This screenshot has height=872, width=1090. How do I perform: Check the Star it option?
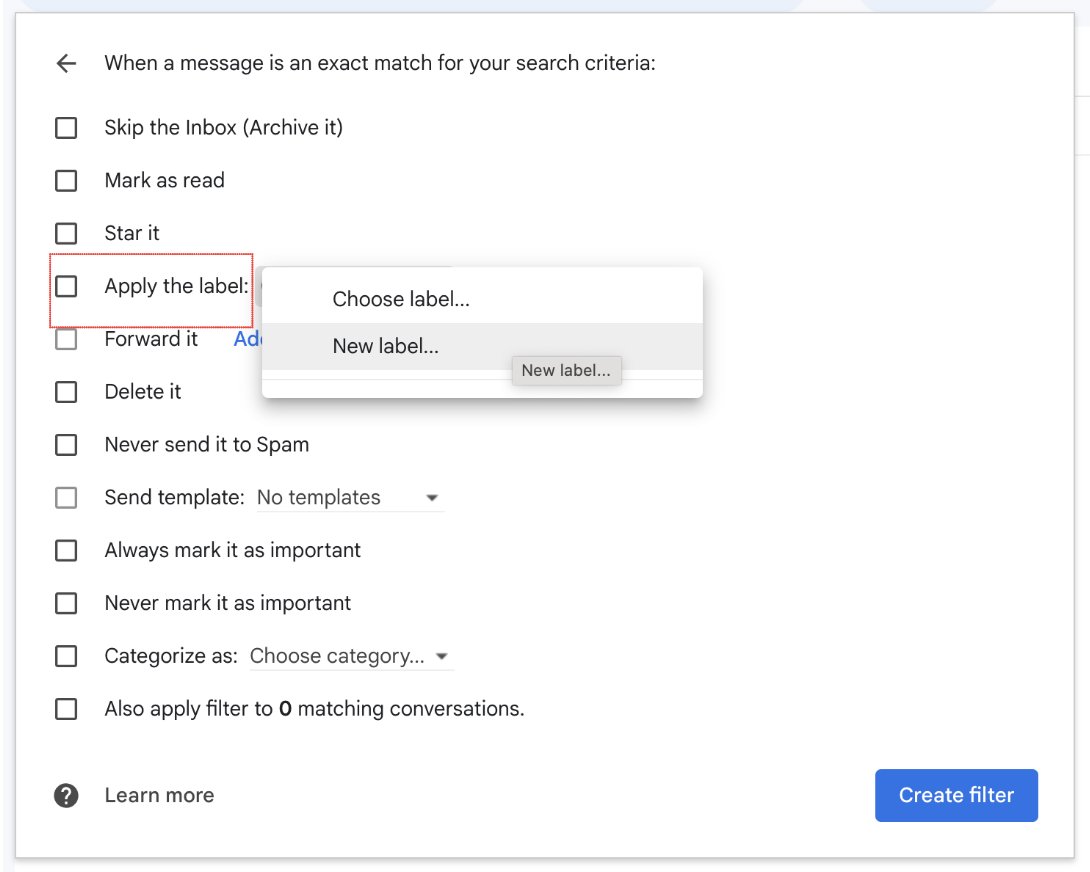click(x=65, y=233)
